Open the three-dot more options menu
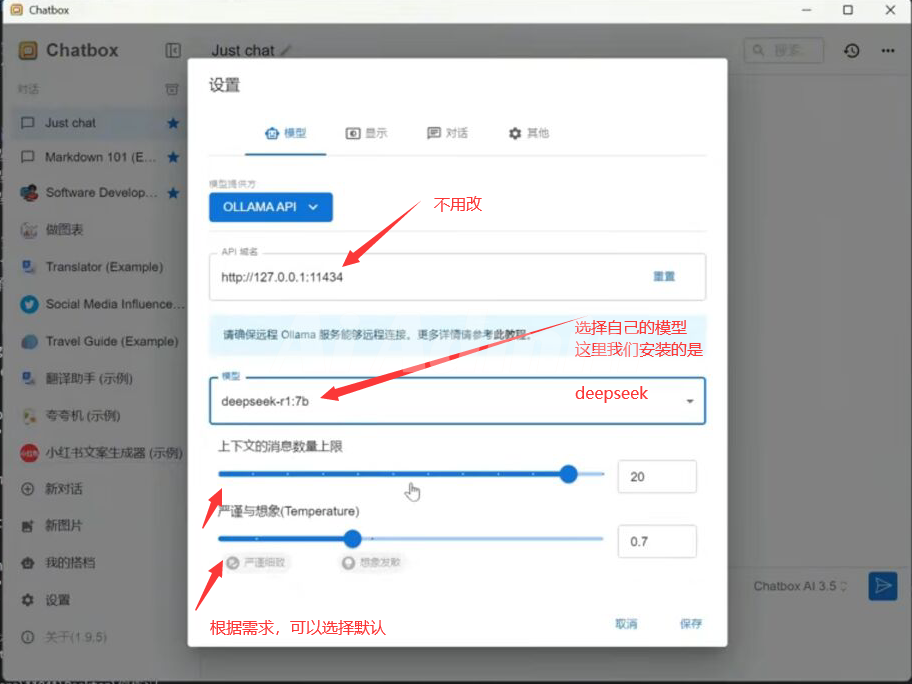Viewport: 912px width, 684px height. coord(887,50)
